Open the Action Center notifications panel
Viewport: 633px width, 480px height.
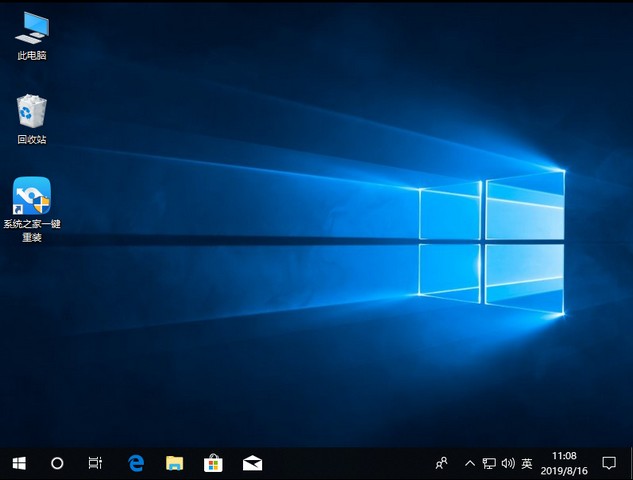[609, 463]
